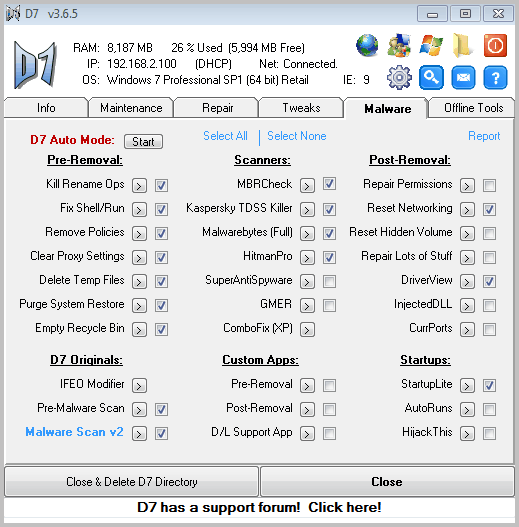Launch HijackThis arrow button
This screenshot has width=519, height=527.
point(467,433)
